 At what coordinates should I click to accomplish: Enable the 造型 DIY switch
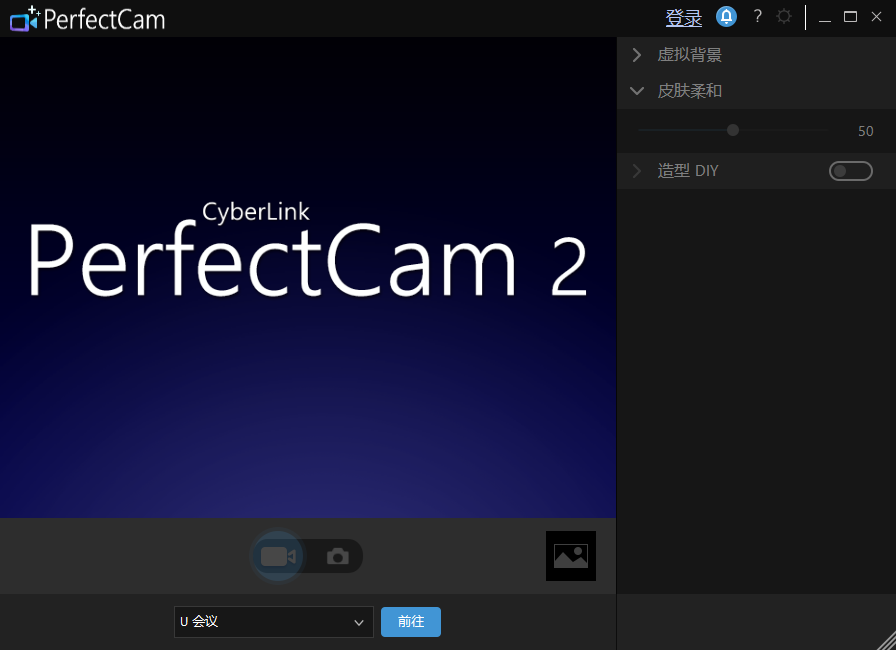click(850, 171)
